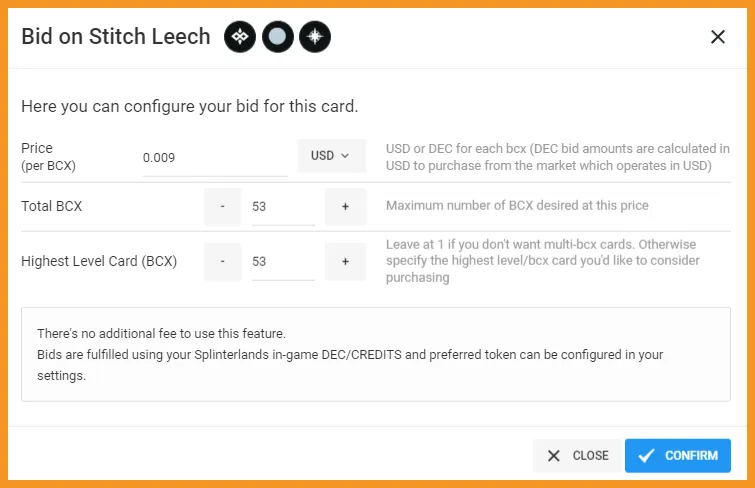The width and height of the screenshot is (755, 488).
Task: Click the gray circle icon in the header
Action: [x=277, y=37]
